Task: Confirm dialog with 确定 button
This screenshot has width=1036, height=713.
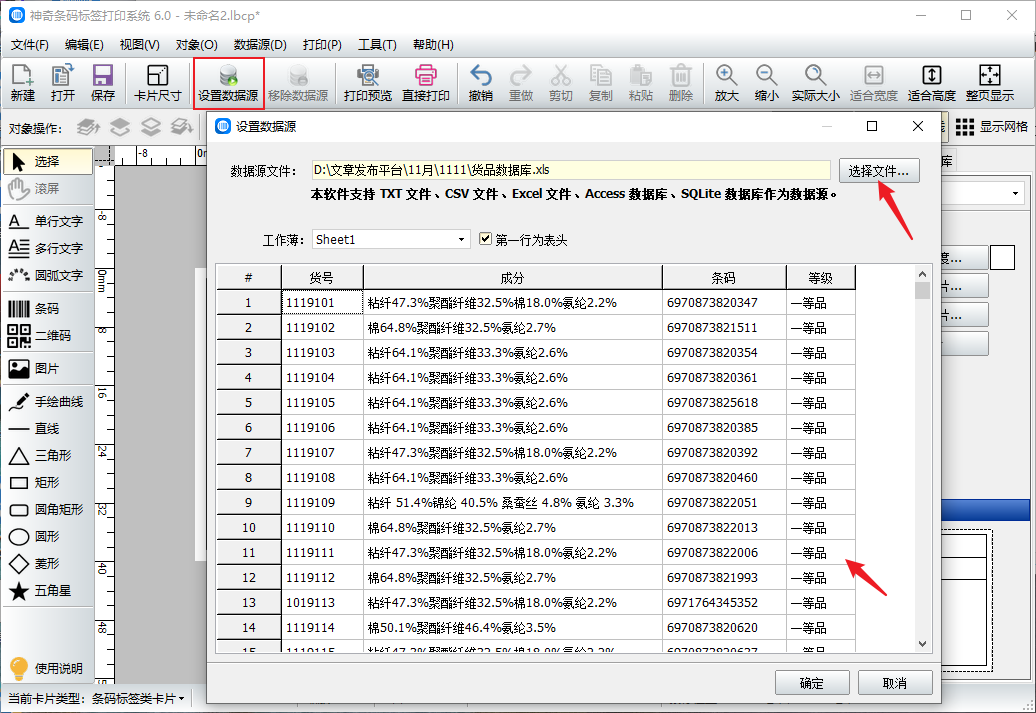Action: 812,683
